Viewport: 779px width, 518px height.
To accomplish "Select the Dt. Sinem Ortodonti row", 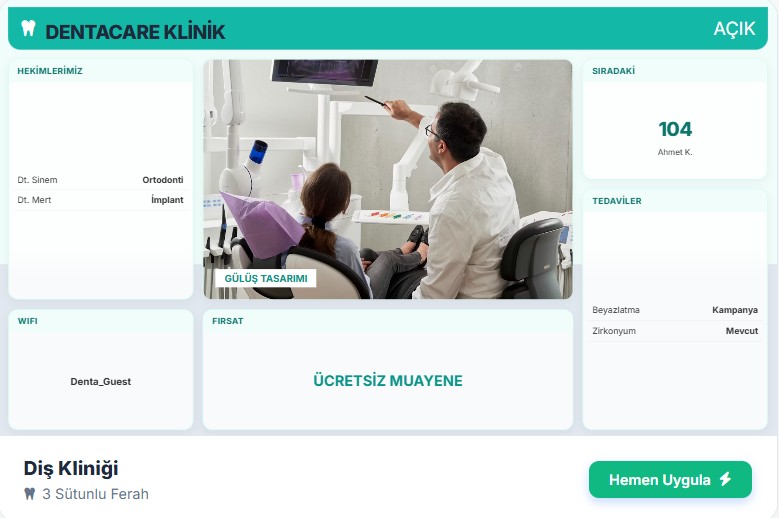I will (100, 180).
